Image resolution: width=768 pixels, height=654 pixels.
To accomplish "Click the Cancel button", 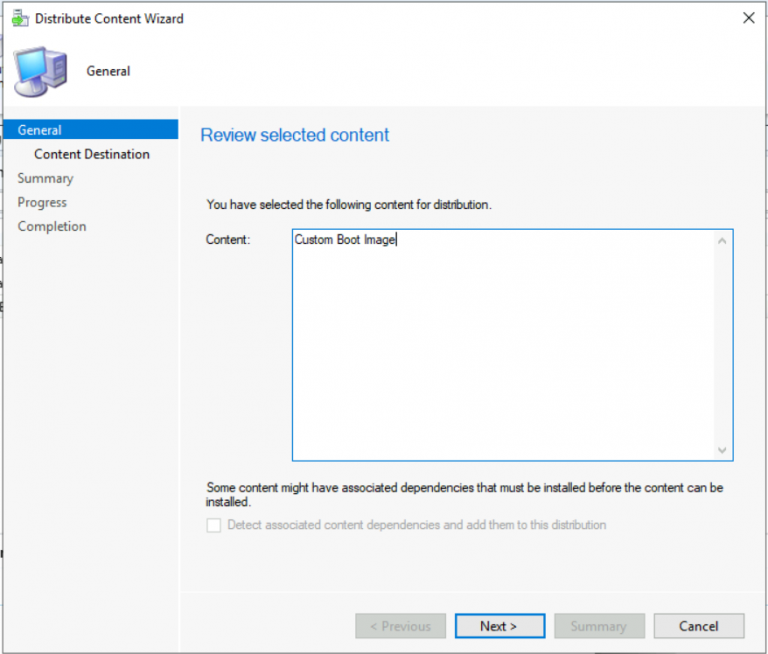I will [x=698, y=626].
